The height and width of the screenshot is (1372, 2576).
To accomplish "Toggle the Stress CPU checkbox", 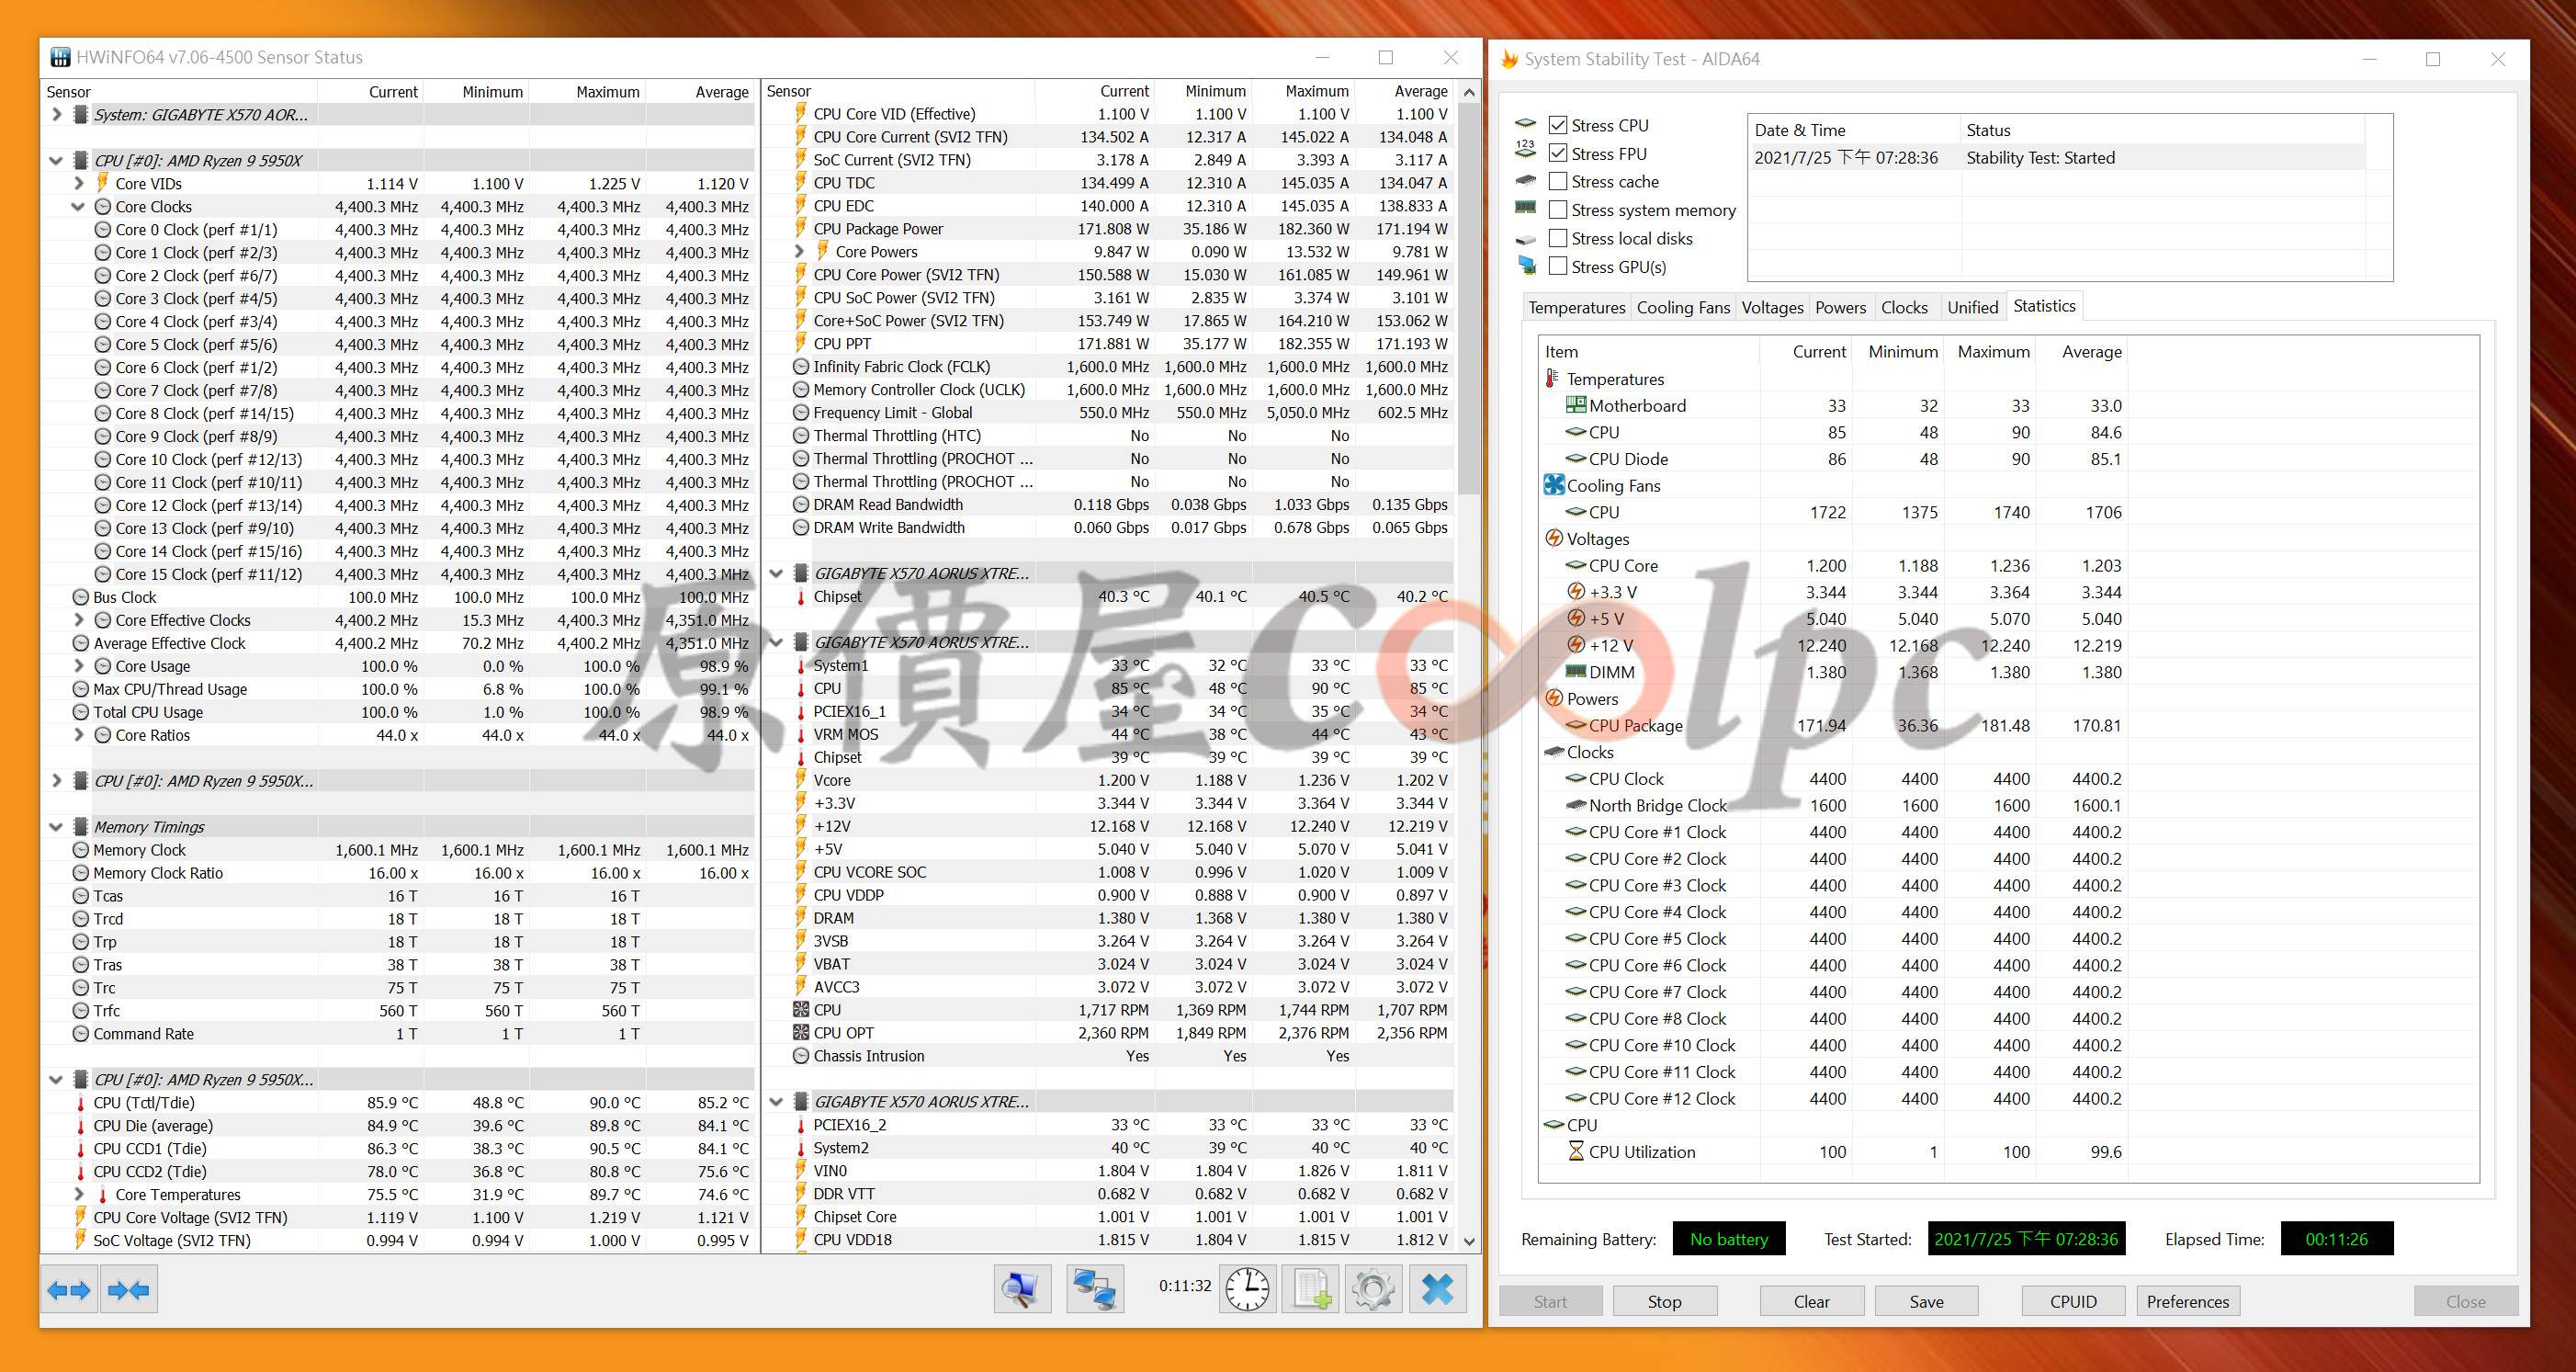I will coord(1557,125).
